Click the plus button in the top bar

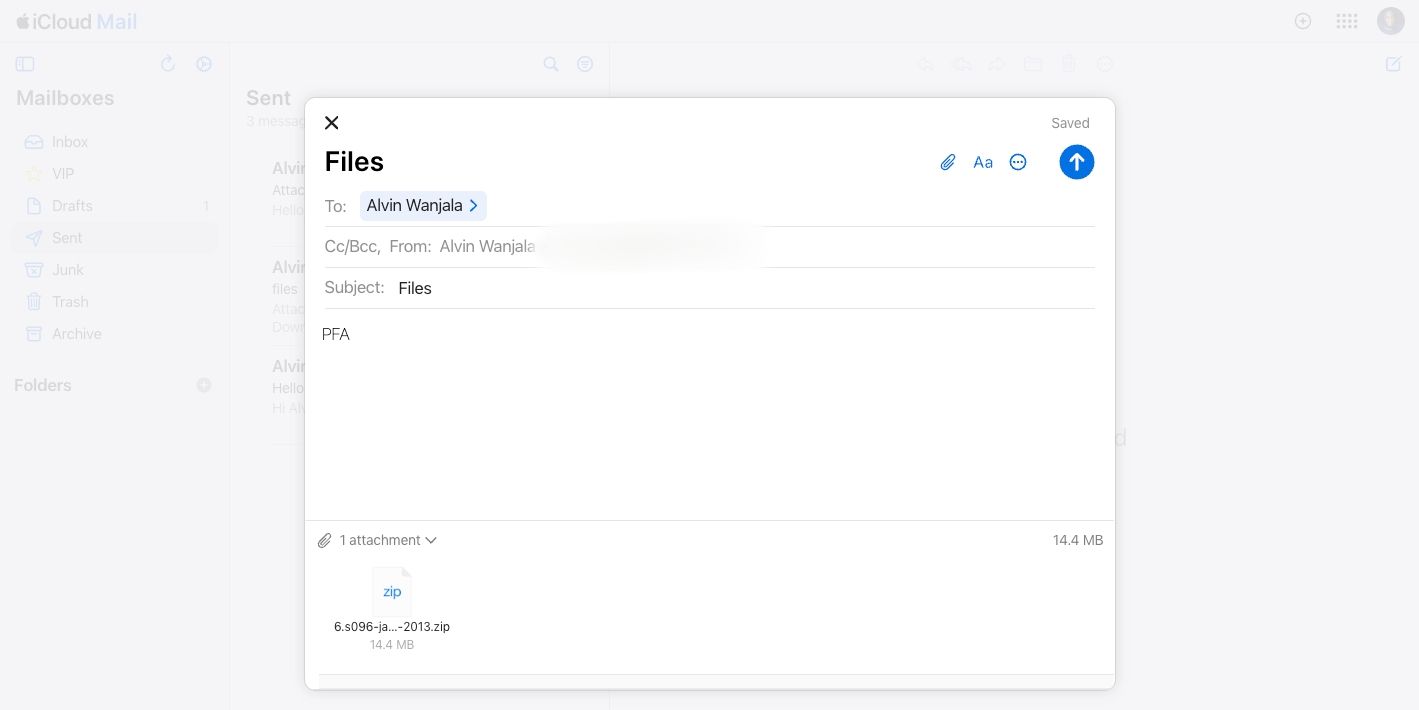[x=1303, y=20]
